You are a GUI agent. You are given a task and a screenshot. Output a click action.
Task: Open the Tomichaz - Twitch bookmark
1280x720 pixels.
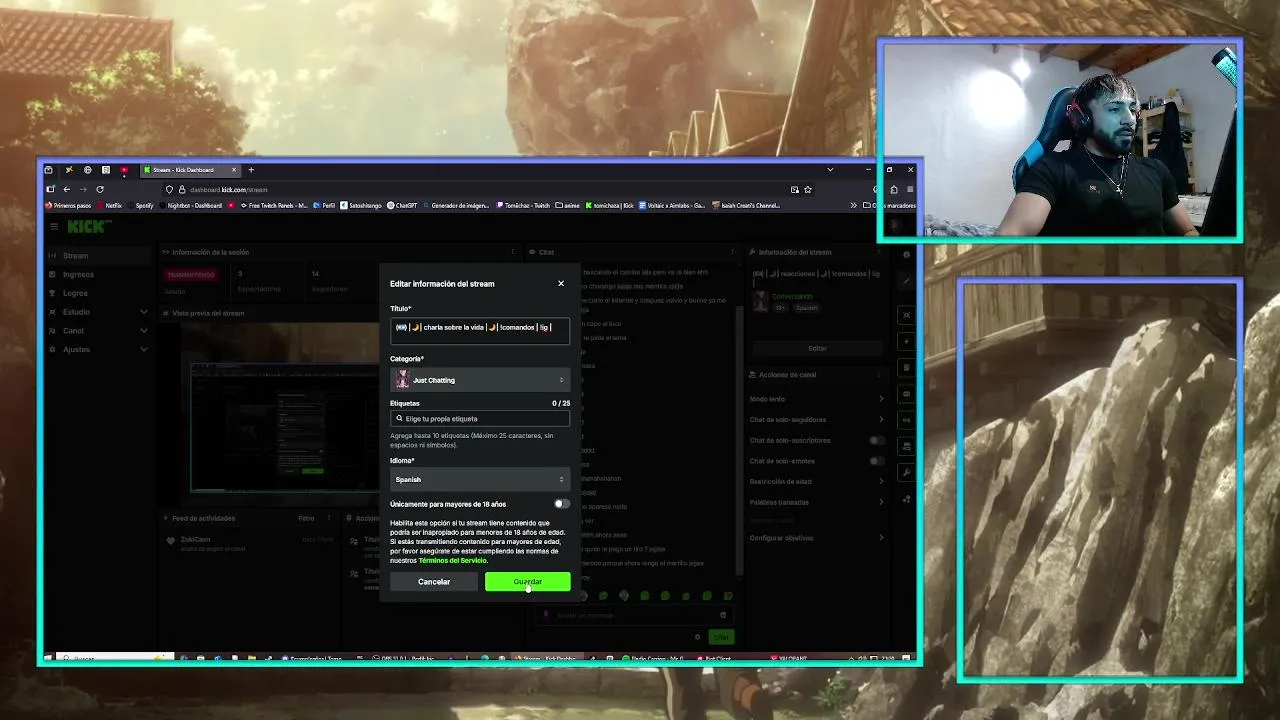523,205
